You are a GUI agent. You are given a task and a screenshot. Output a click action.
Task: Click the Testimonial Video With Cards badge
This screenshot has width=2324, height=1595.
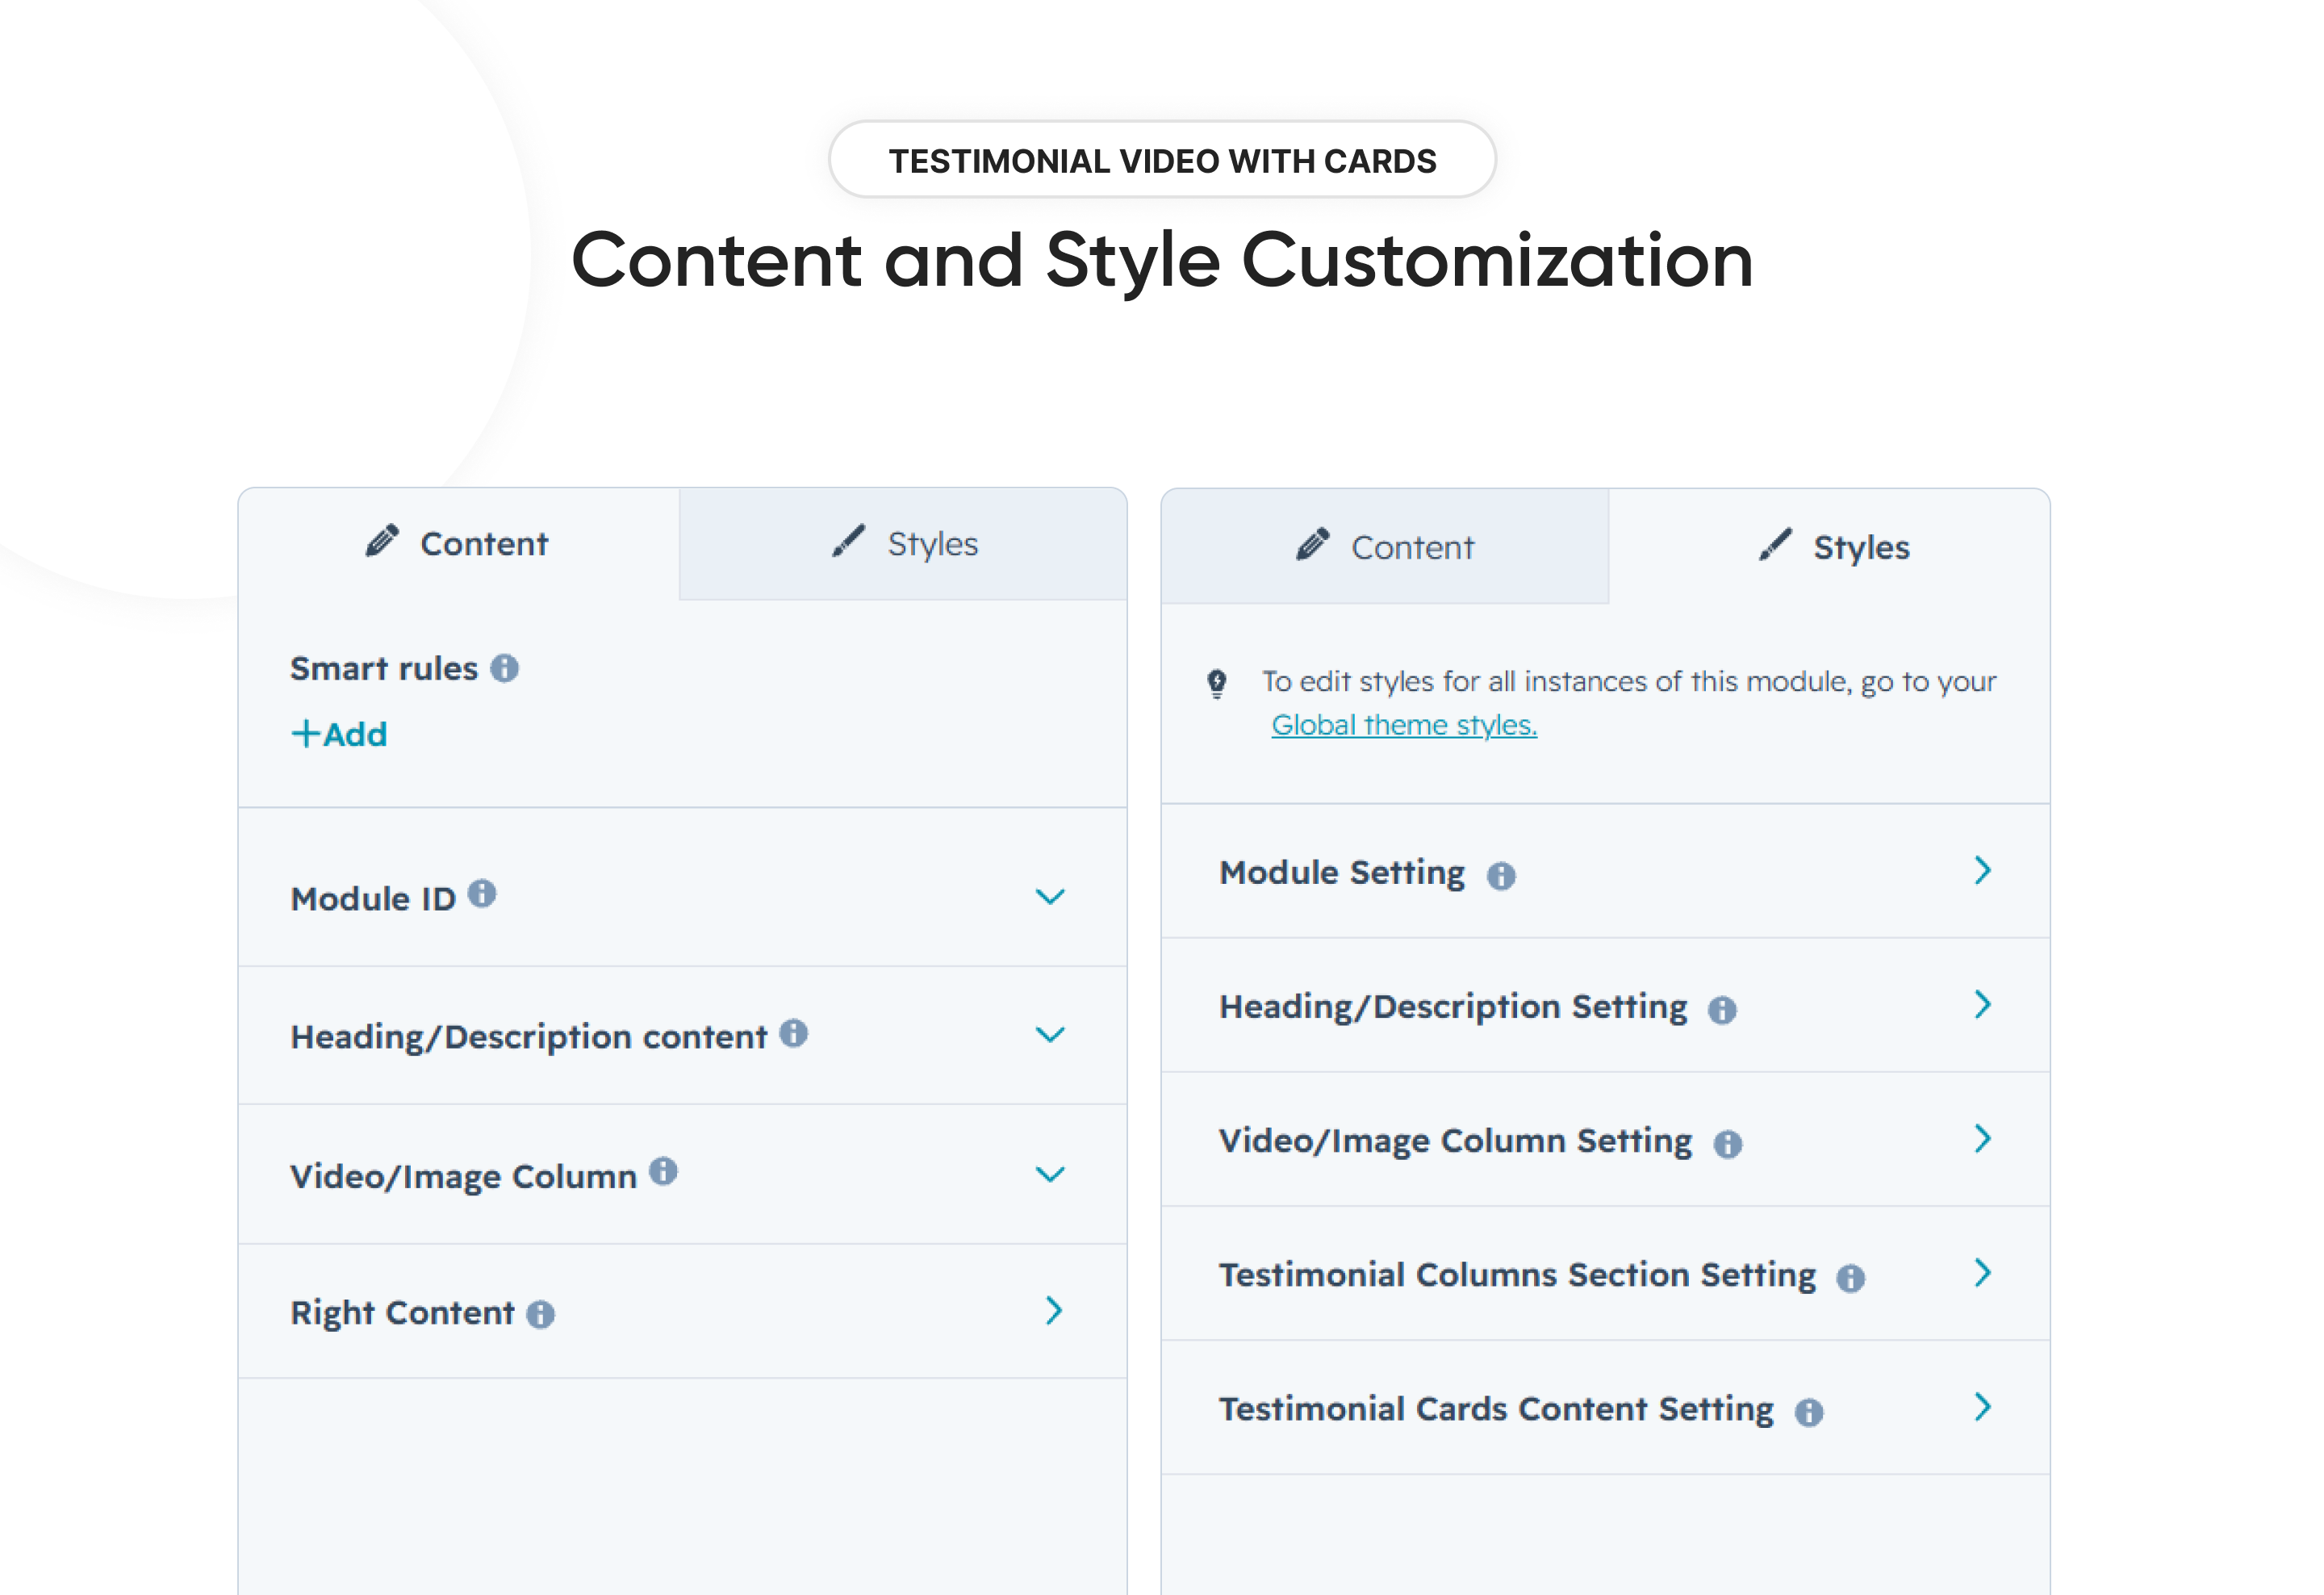tap(1162, 160)
